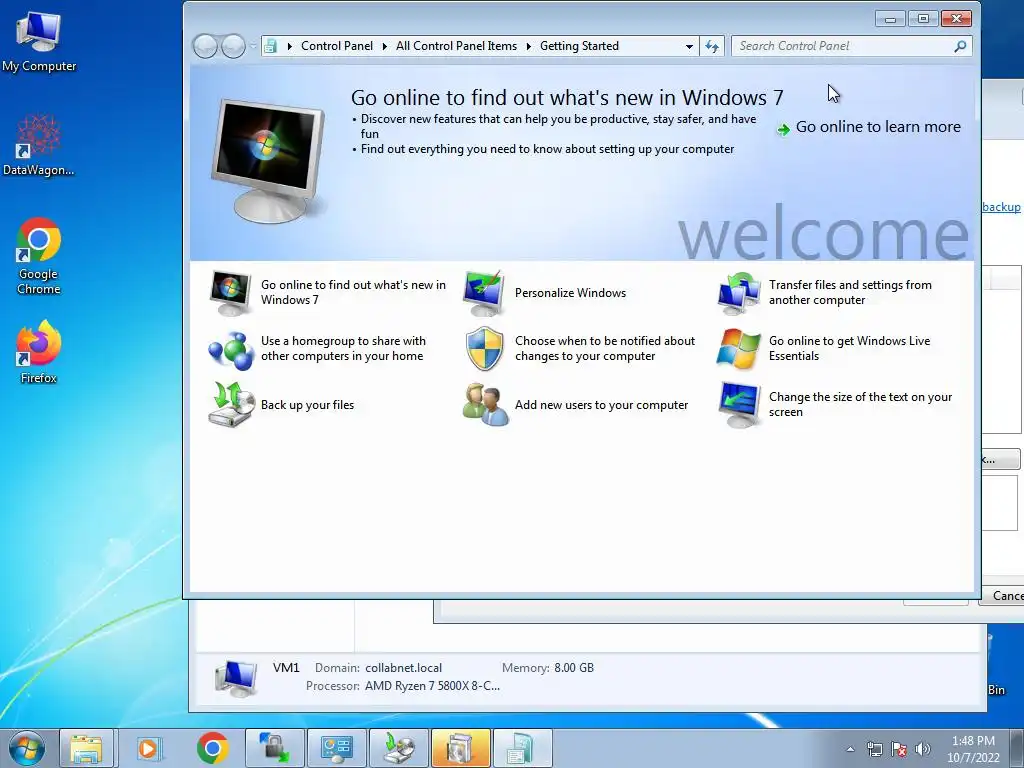Click the padlock with arrows taskbar icon
The image size is (1024, 768).
point(274,748)
